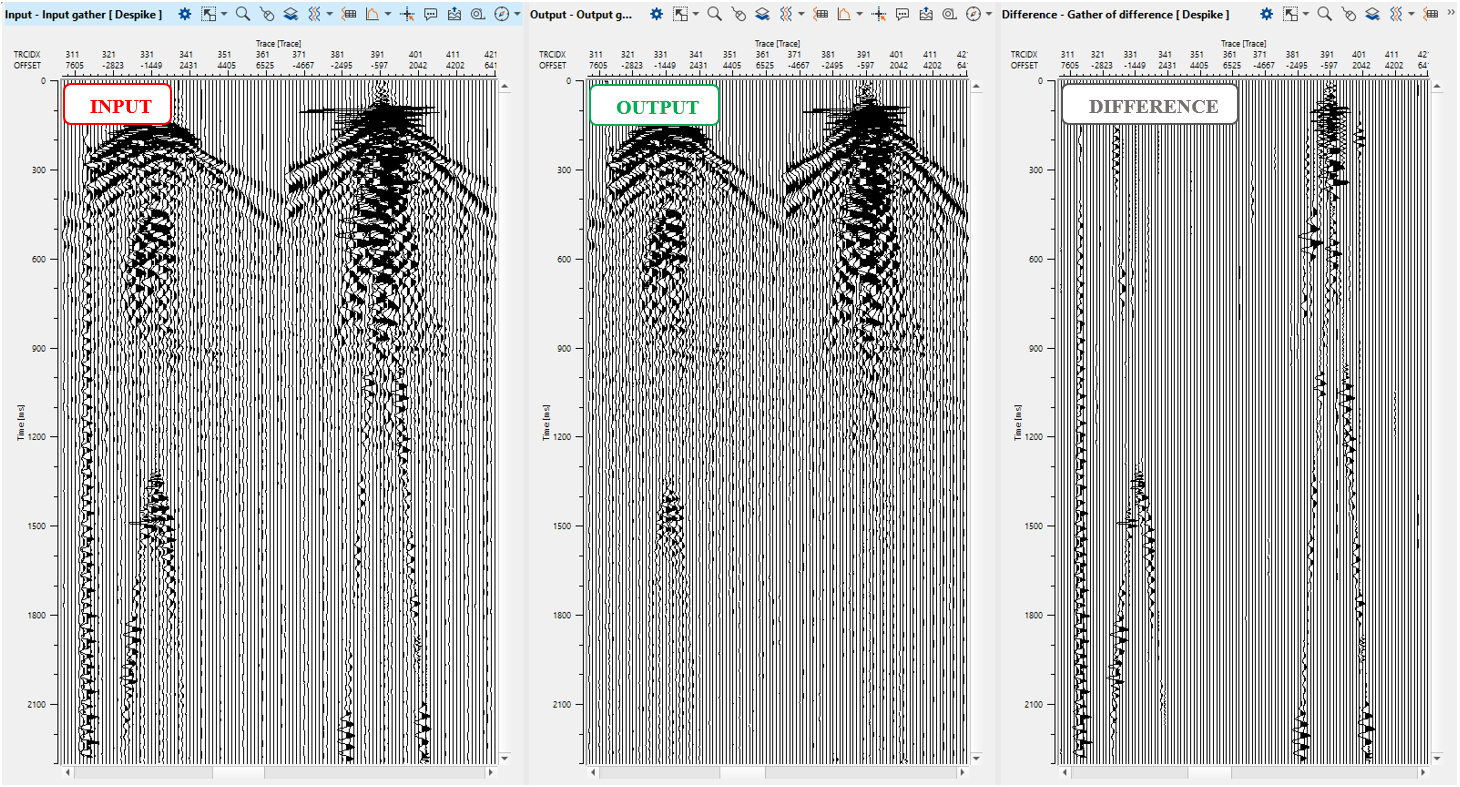Toggle the selection tool in Output panel
Viewport: 1460px width, 787px height.
coord(680,14)
